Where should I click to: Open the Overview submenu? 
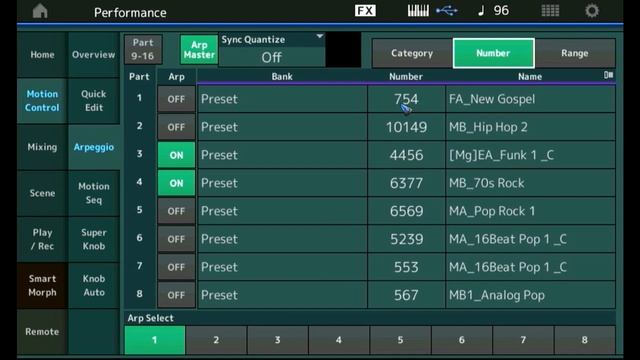pyautogui.click(x=94, y=55)
